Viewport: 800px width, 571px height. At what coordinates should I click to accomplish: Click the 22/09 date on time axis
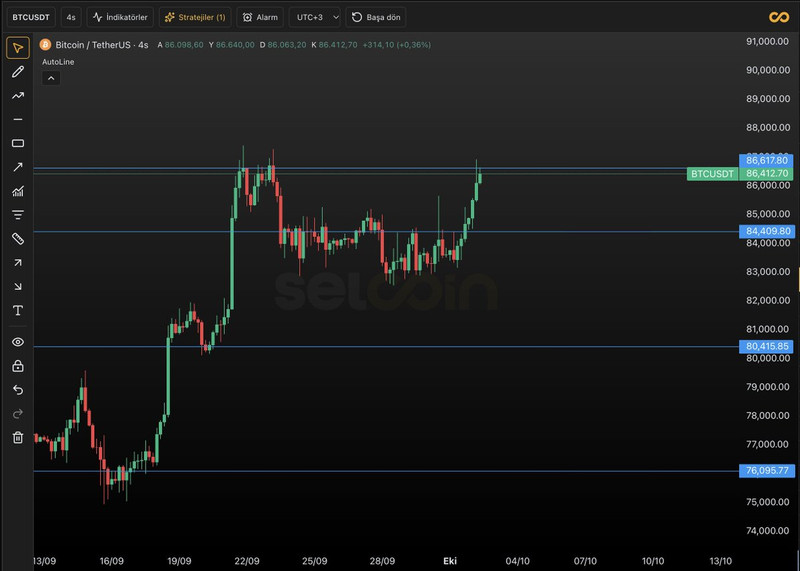point(247,561)
